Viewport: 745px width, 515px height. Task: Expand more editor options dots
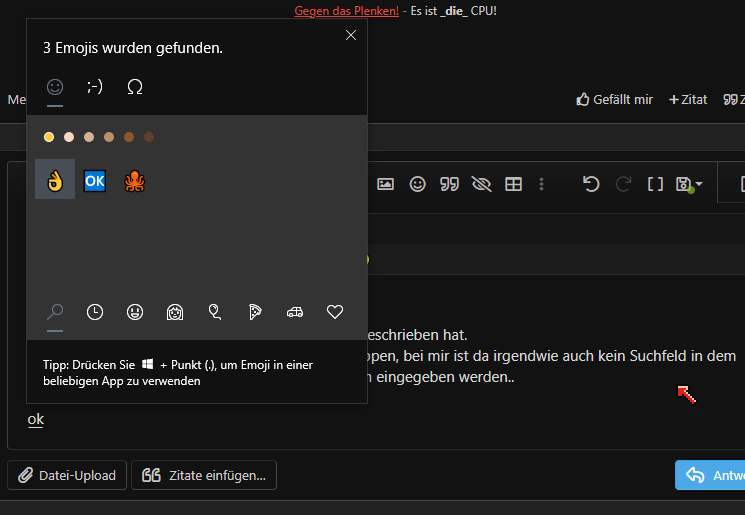[x=541, y=184]
